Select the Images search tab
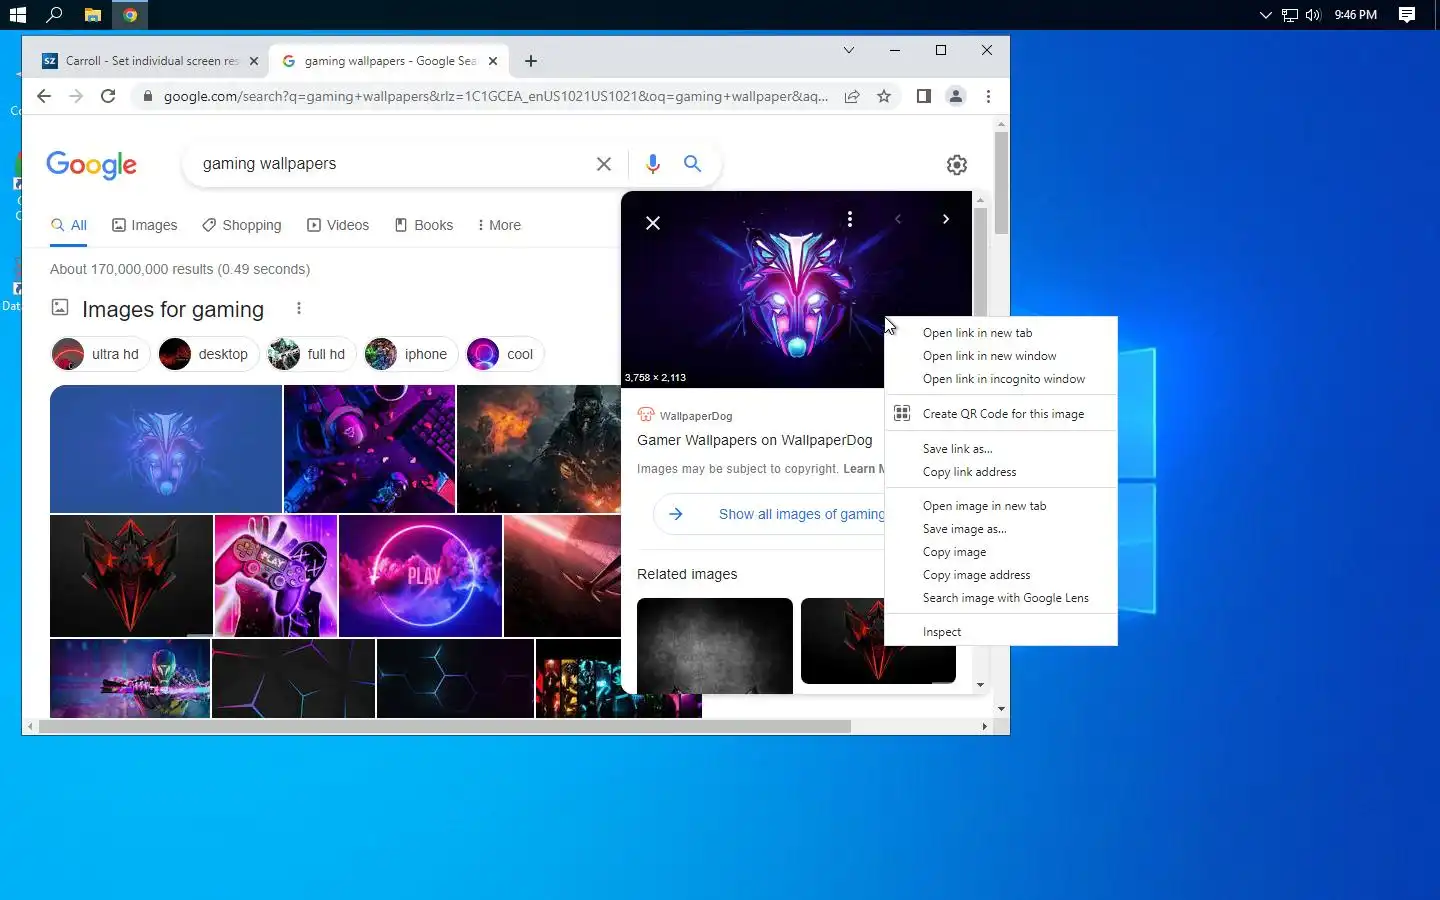Image resolution: width=1440 pixels, height=900 pixels. pyautogui.click(x=145, y=225)
